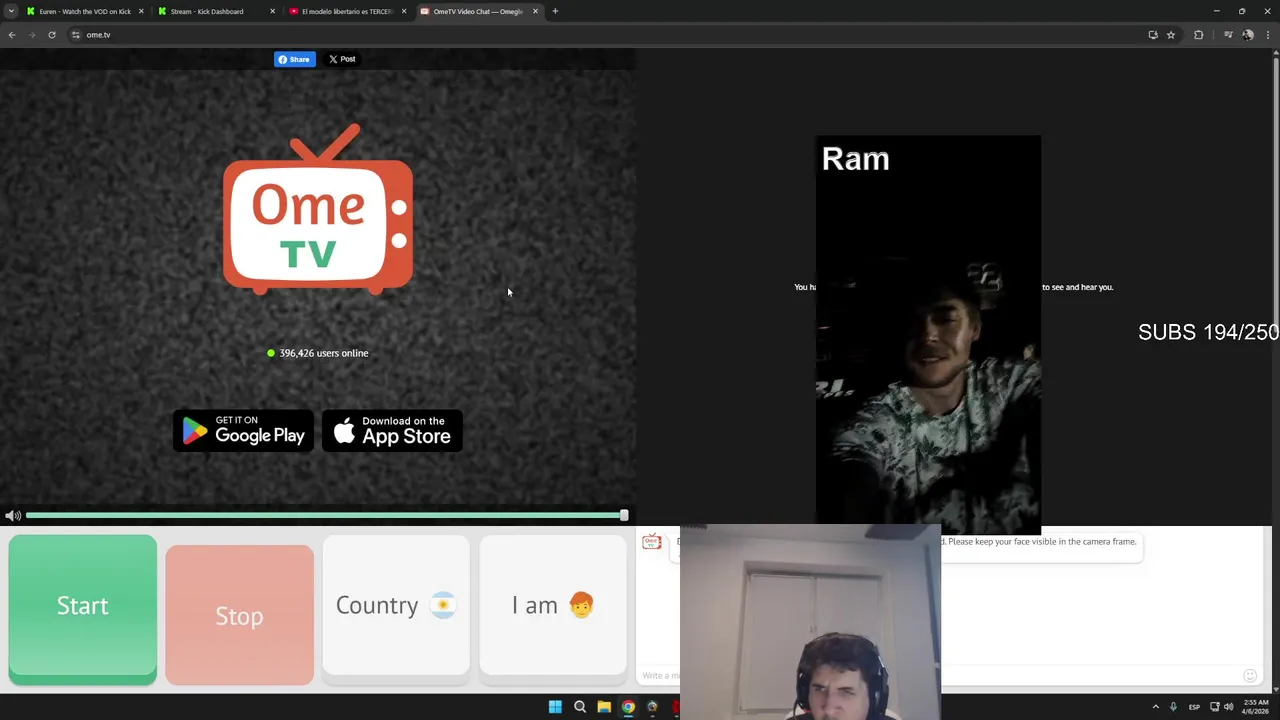The width and height of the screenshot is (1280, 720).
Task: Open the browser extensions menu
Action: click(1199, 35)
